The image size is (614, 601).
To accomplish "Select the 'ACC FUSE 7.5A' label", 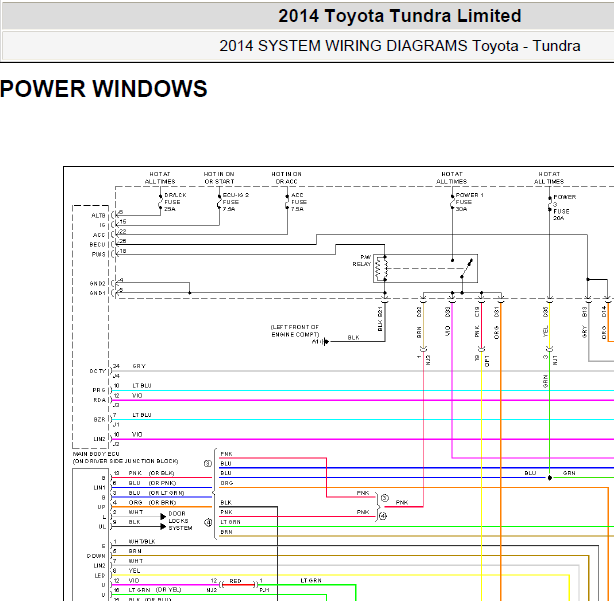I will click(x=299, y=202).
